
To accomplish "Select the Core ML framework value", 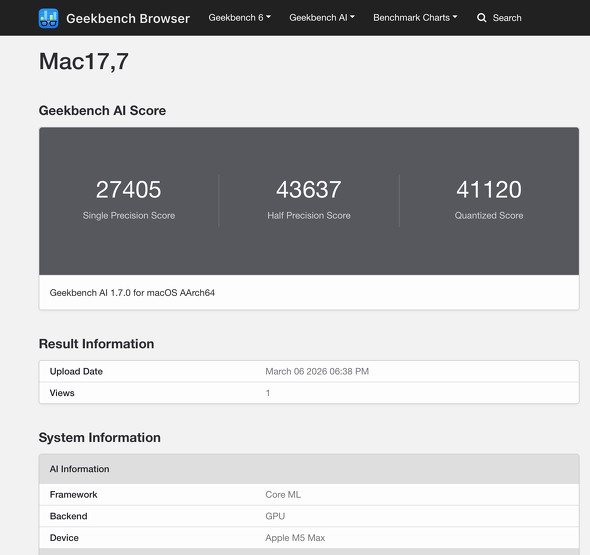I will pos(283,494).
